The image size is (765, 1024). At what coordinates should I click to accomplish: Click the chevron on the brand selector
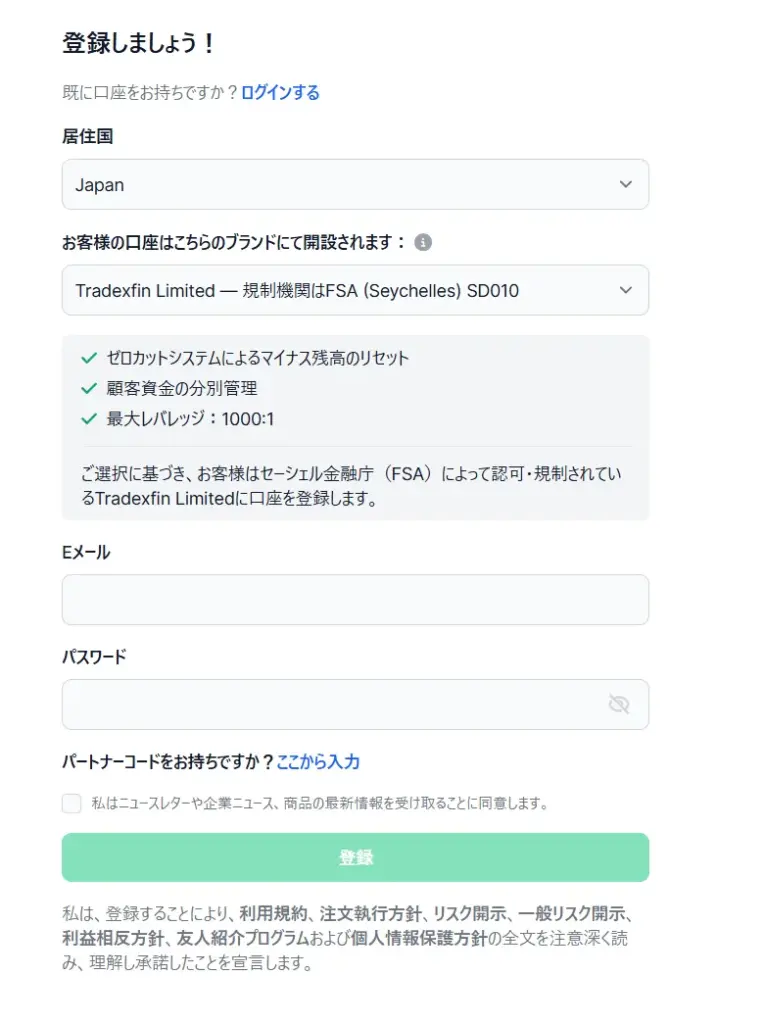coord(626,290)
